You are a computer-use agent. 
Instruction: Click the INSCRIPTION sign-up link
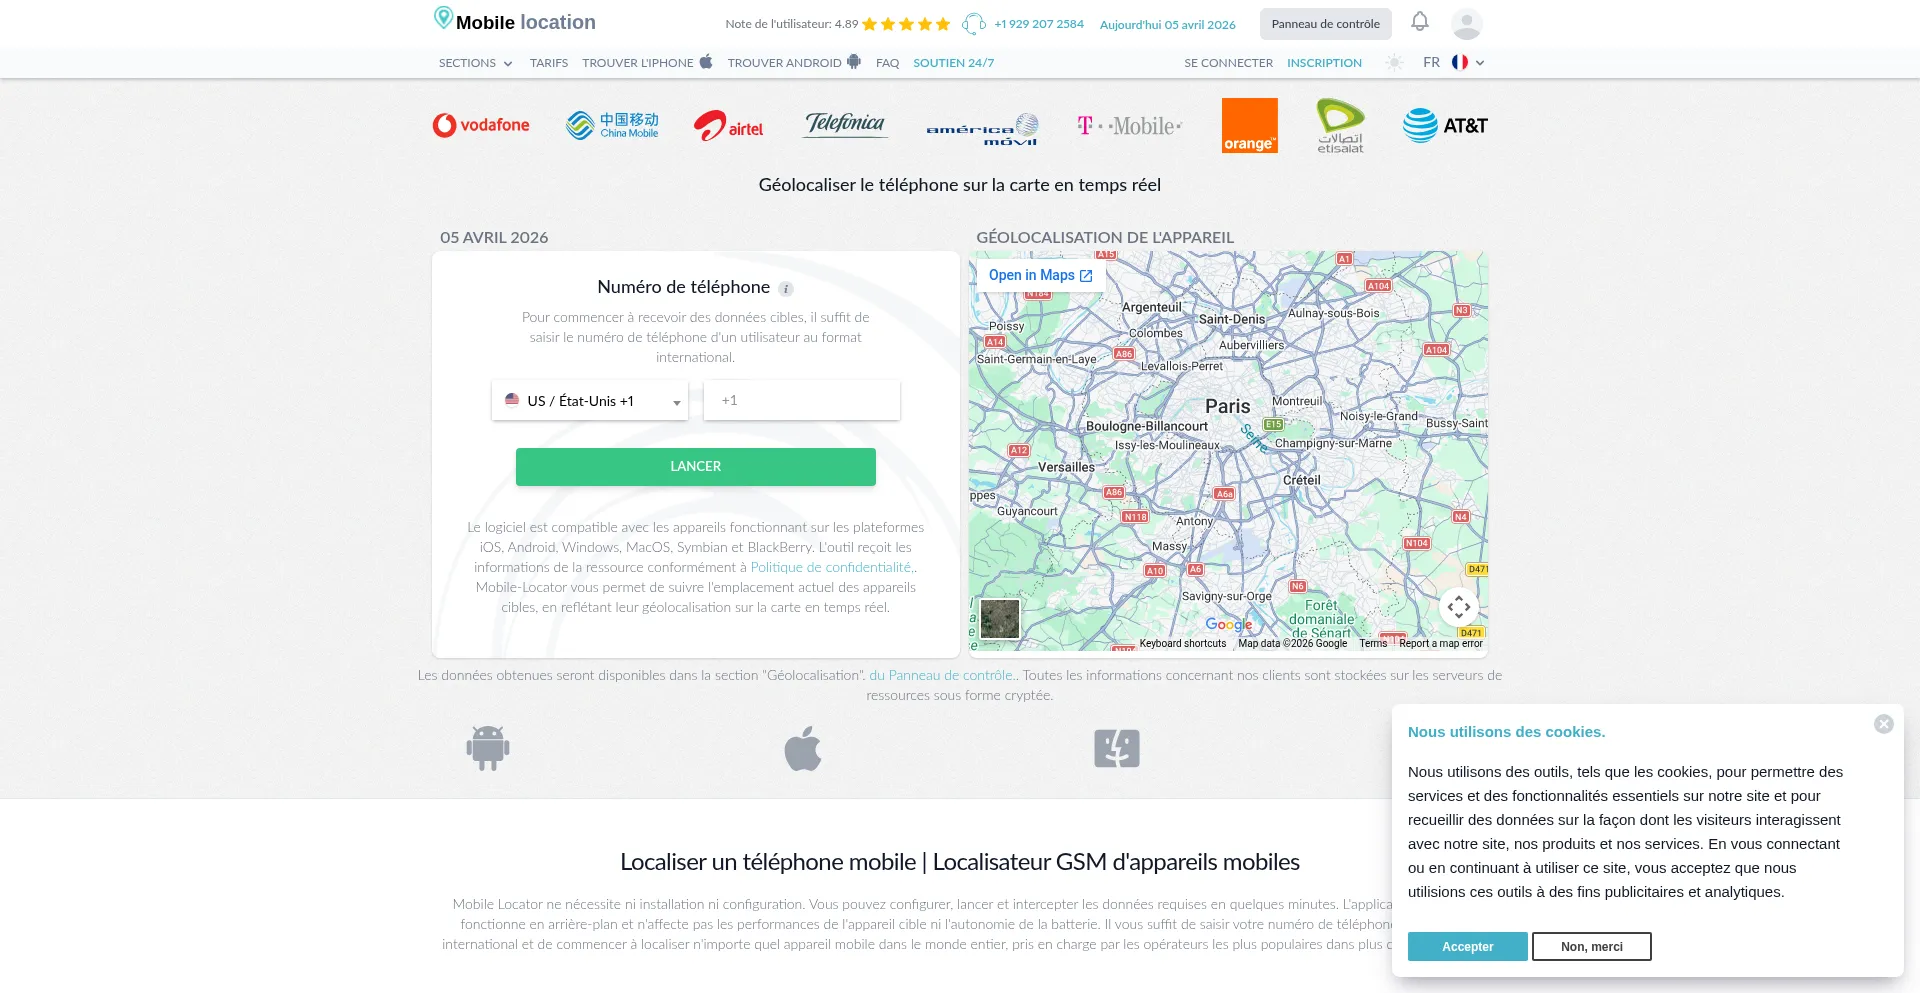tap(1324, 63)
